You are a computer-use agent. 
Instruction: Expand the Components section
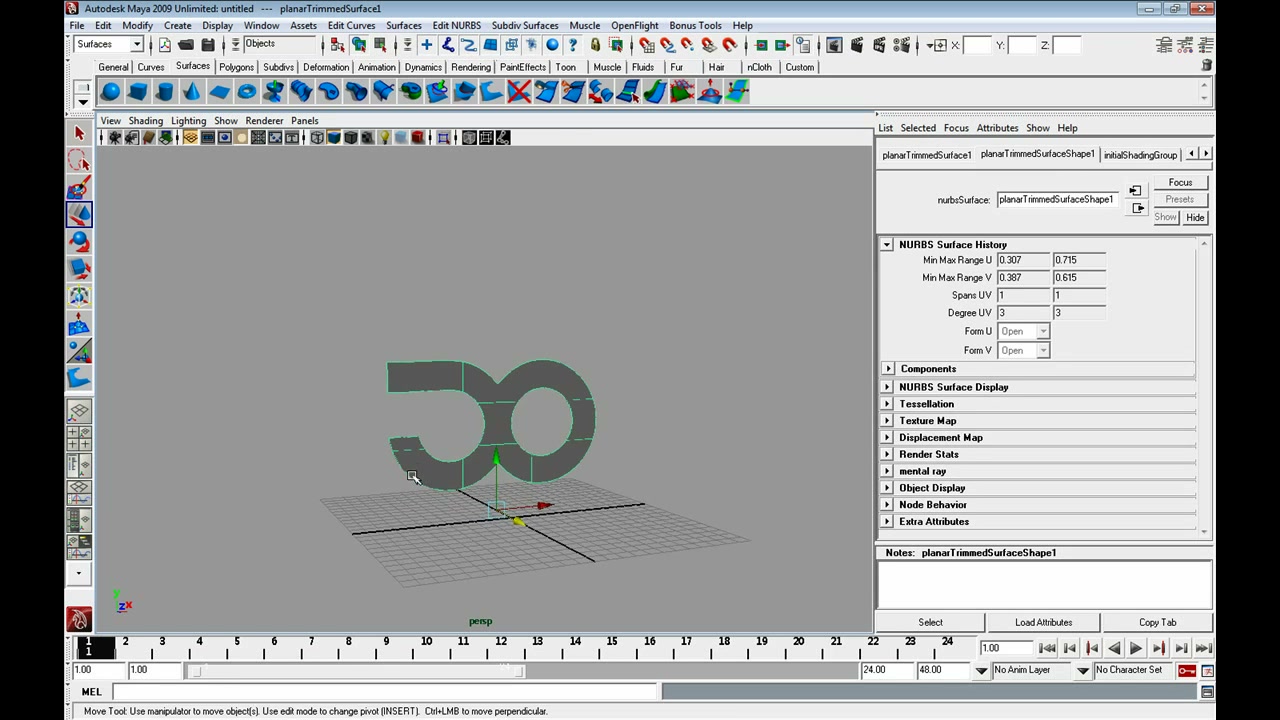click(887, 369)
